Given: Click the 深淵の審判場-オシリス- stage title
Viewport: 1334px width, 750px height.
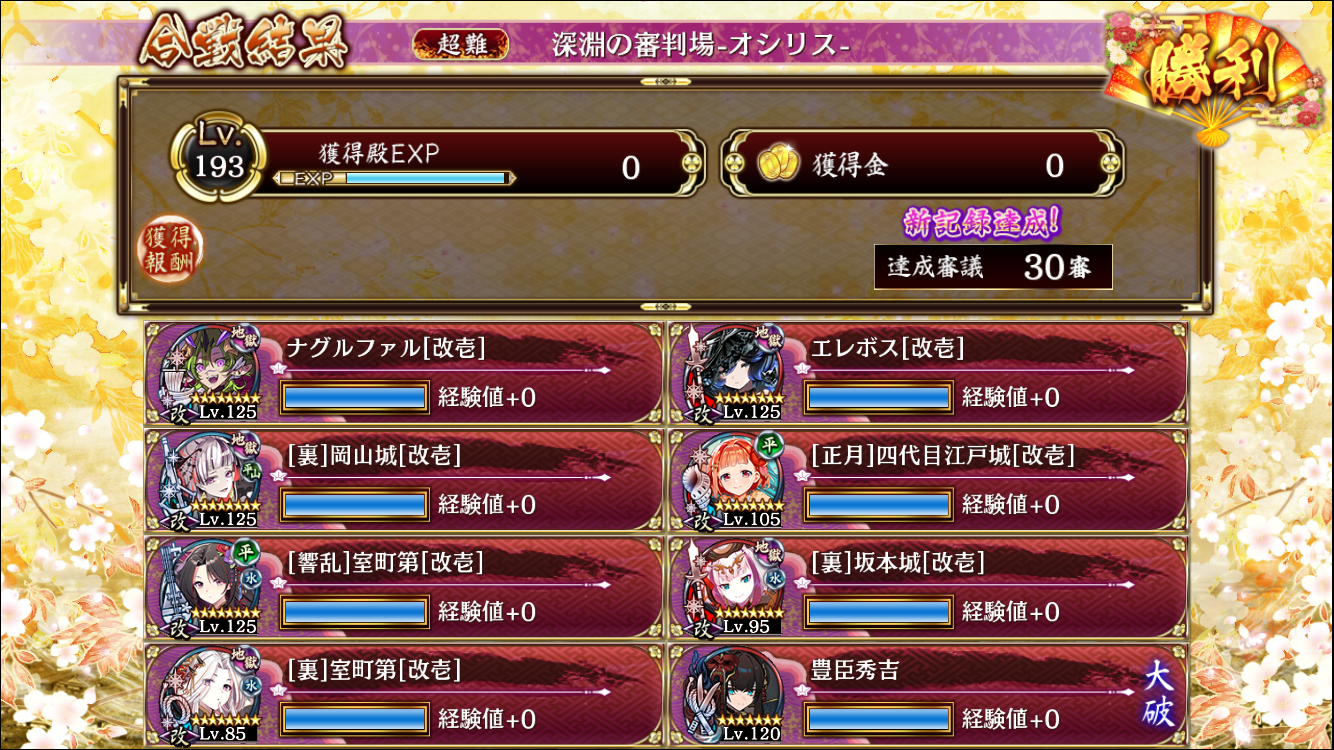Looking at the screenshot, I should tap(701, 46).
